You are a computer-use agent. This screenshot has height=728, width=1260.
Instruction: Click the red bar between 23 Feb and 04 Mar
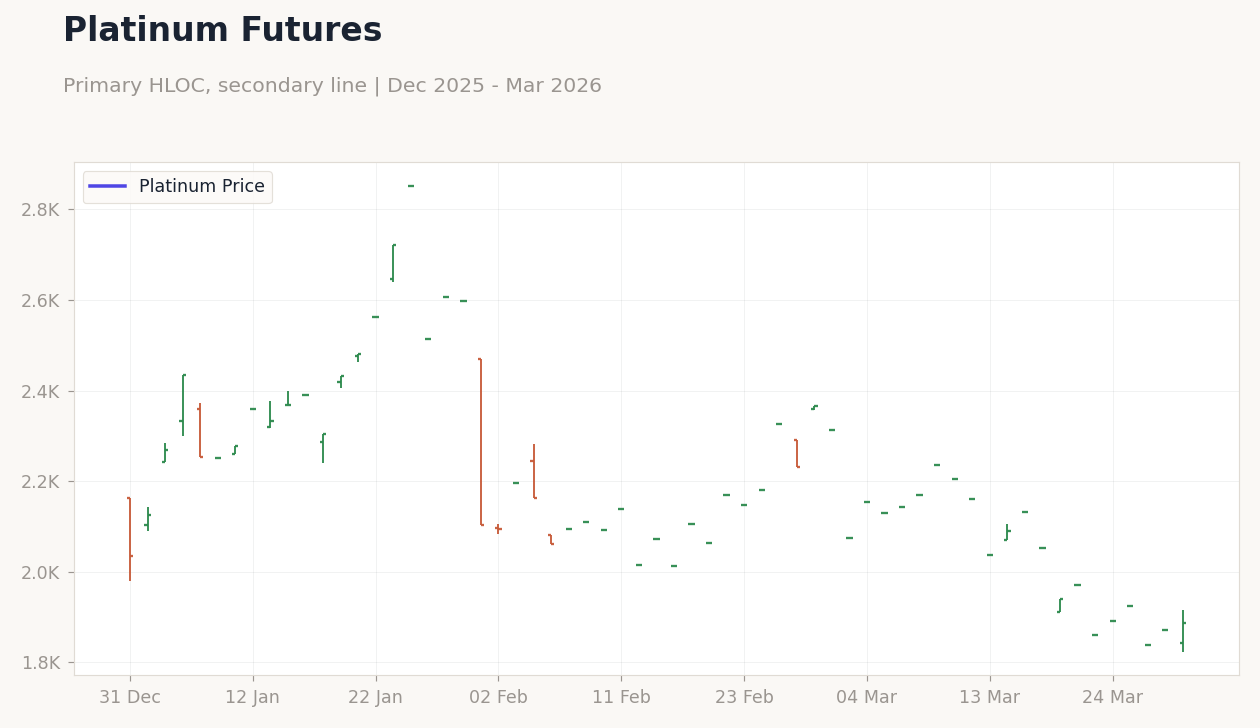point(797,453)
